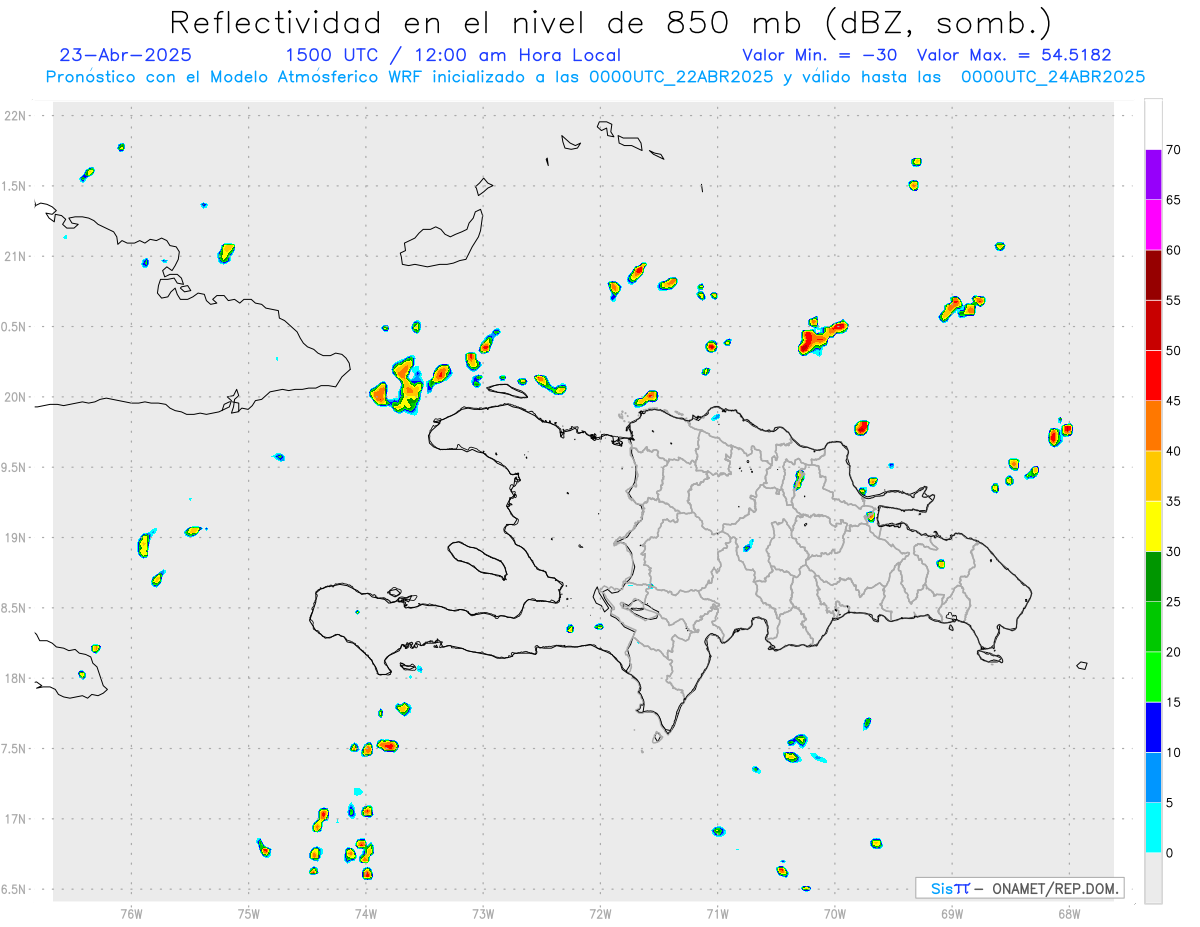Click the '25' label on the color scale
Image resolution: width=1200 pixels, height=927 pixels.
coord(1173,602)
